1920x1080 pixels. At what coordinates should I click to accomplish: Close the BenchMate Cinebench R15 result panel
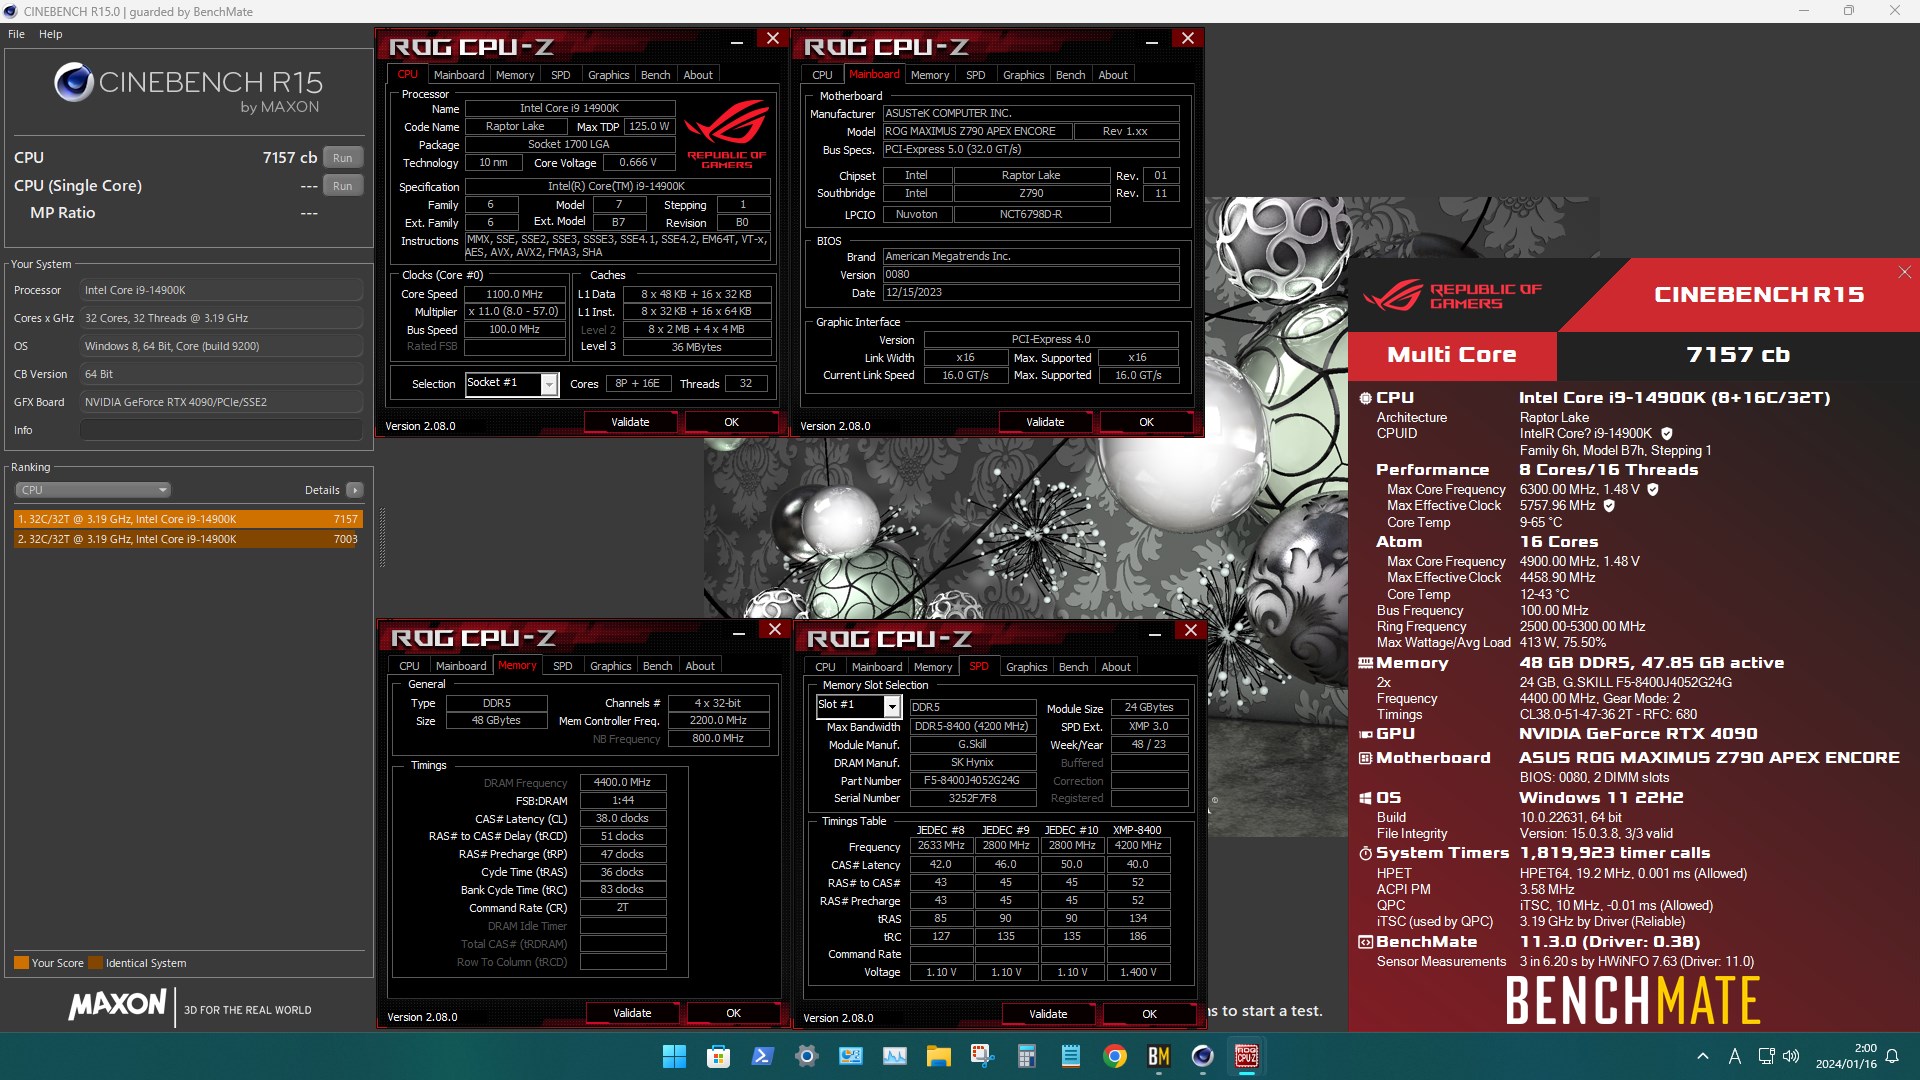pyautogui.click(x=1904, y=272)
